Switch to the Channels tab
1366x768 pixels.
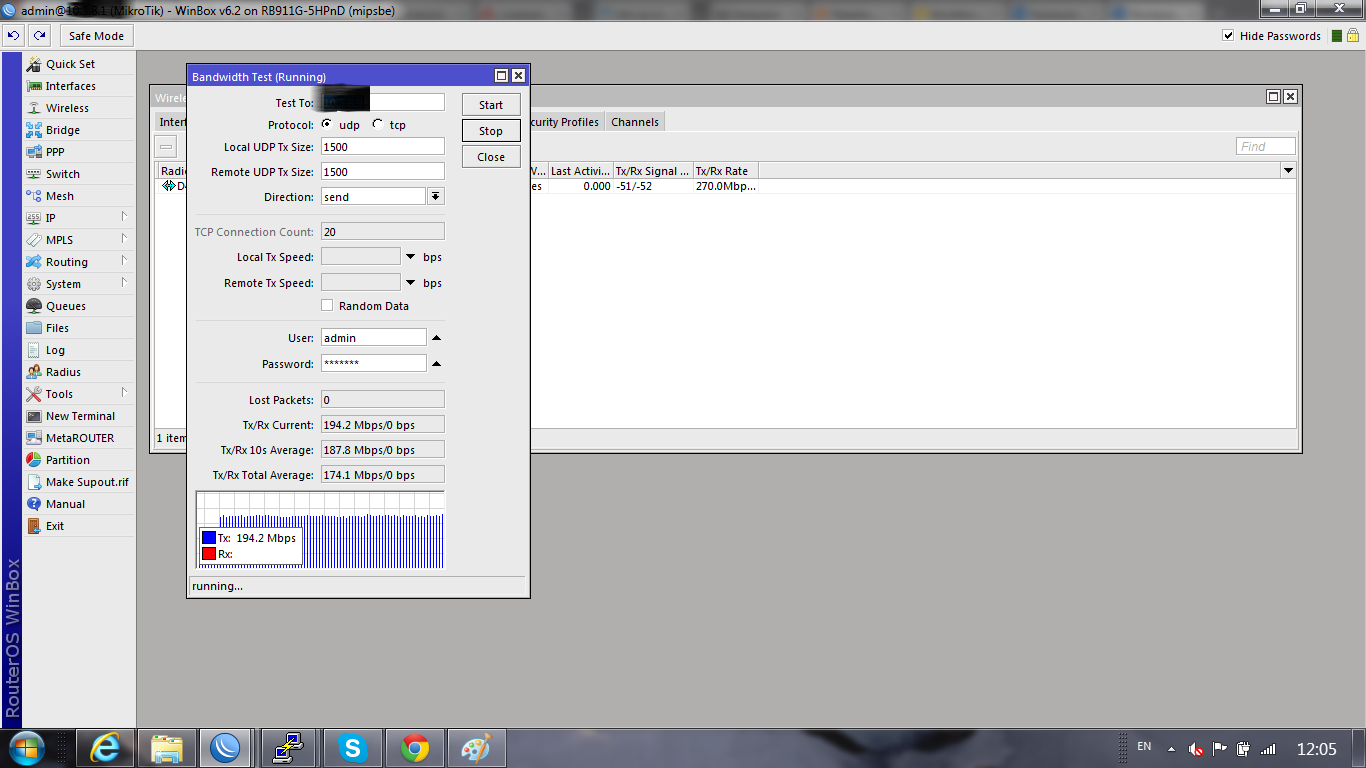click(635, 122)
